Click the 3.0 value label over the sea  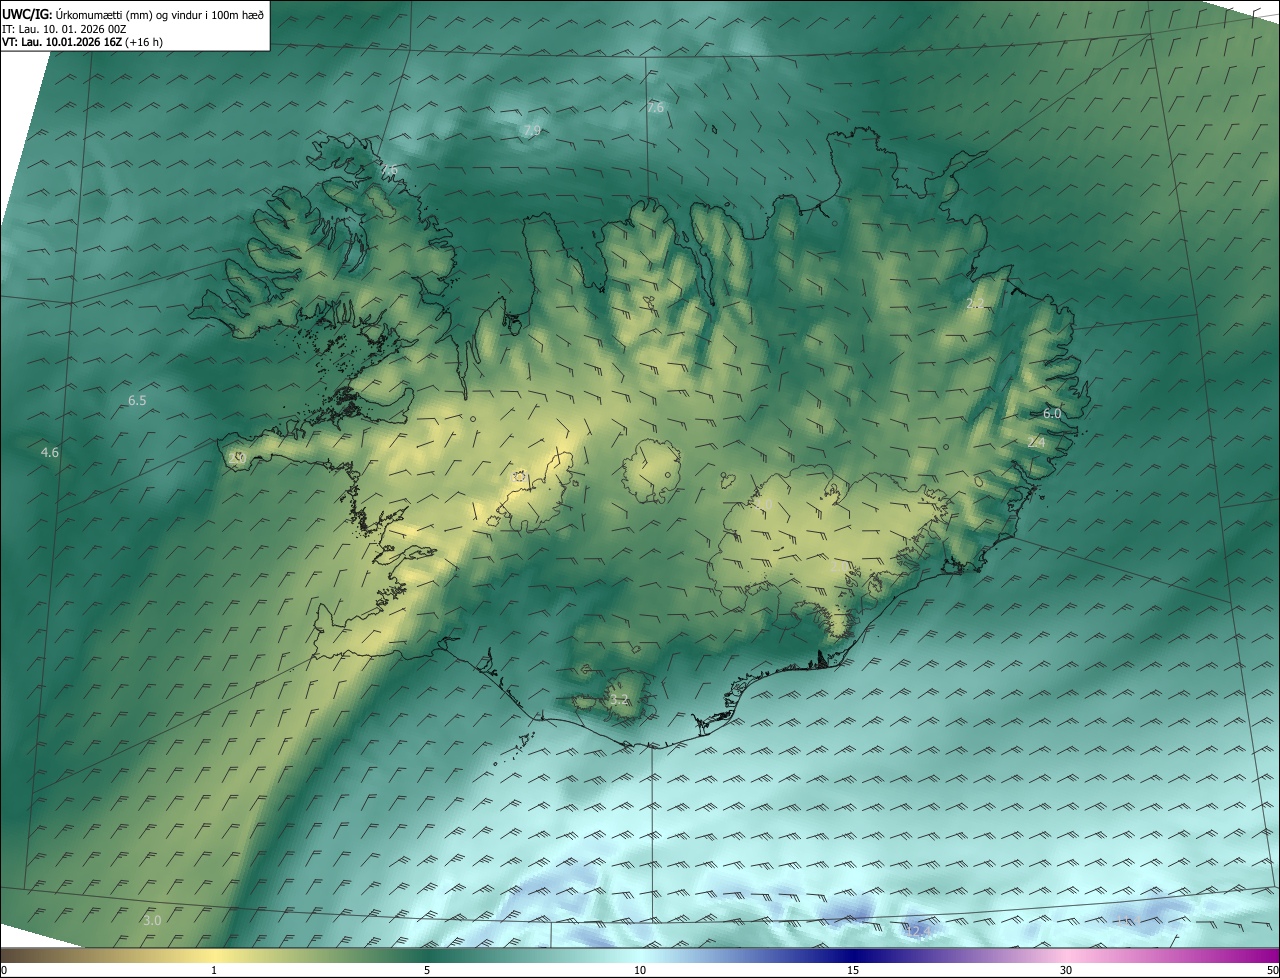(152, 920)
